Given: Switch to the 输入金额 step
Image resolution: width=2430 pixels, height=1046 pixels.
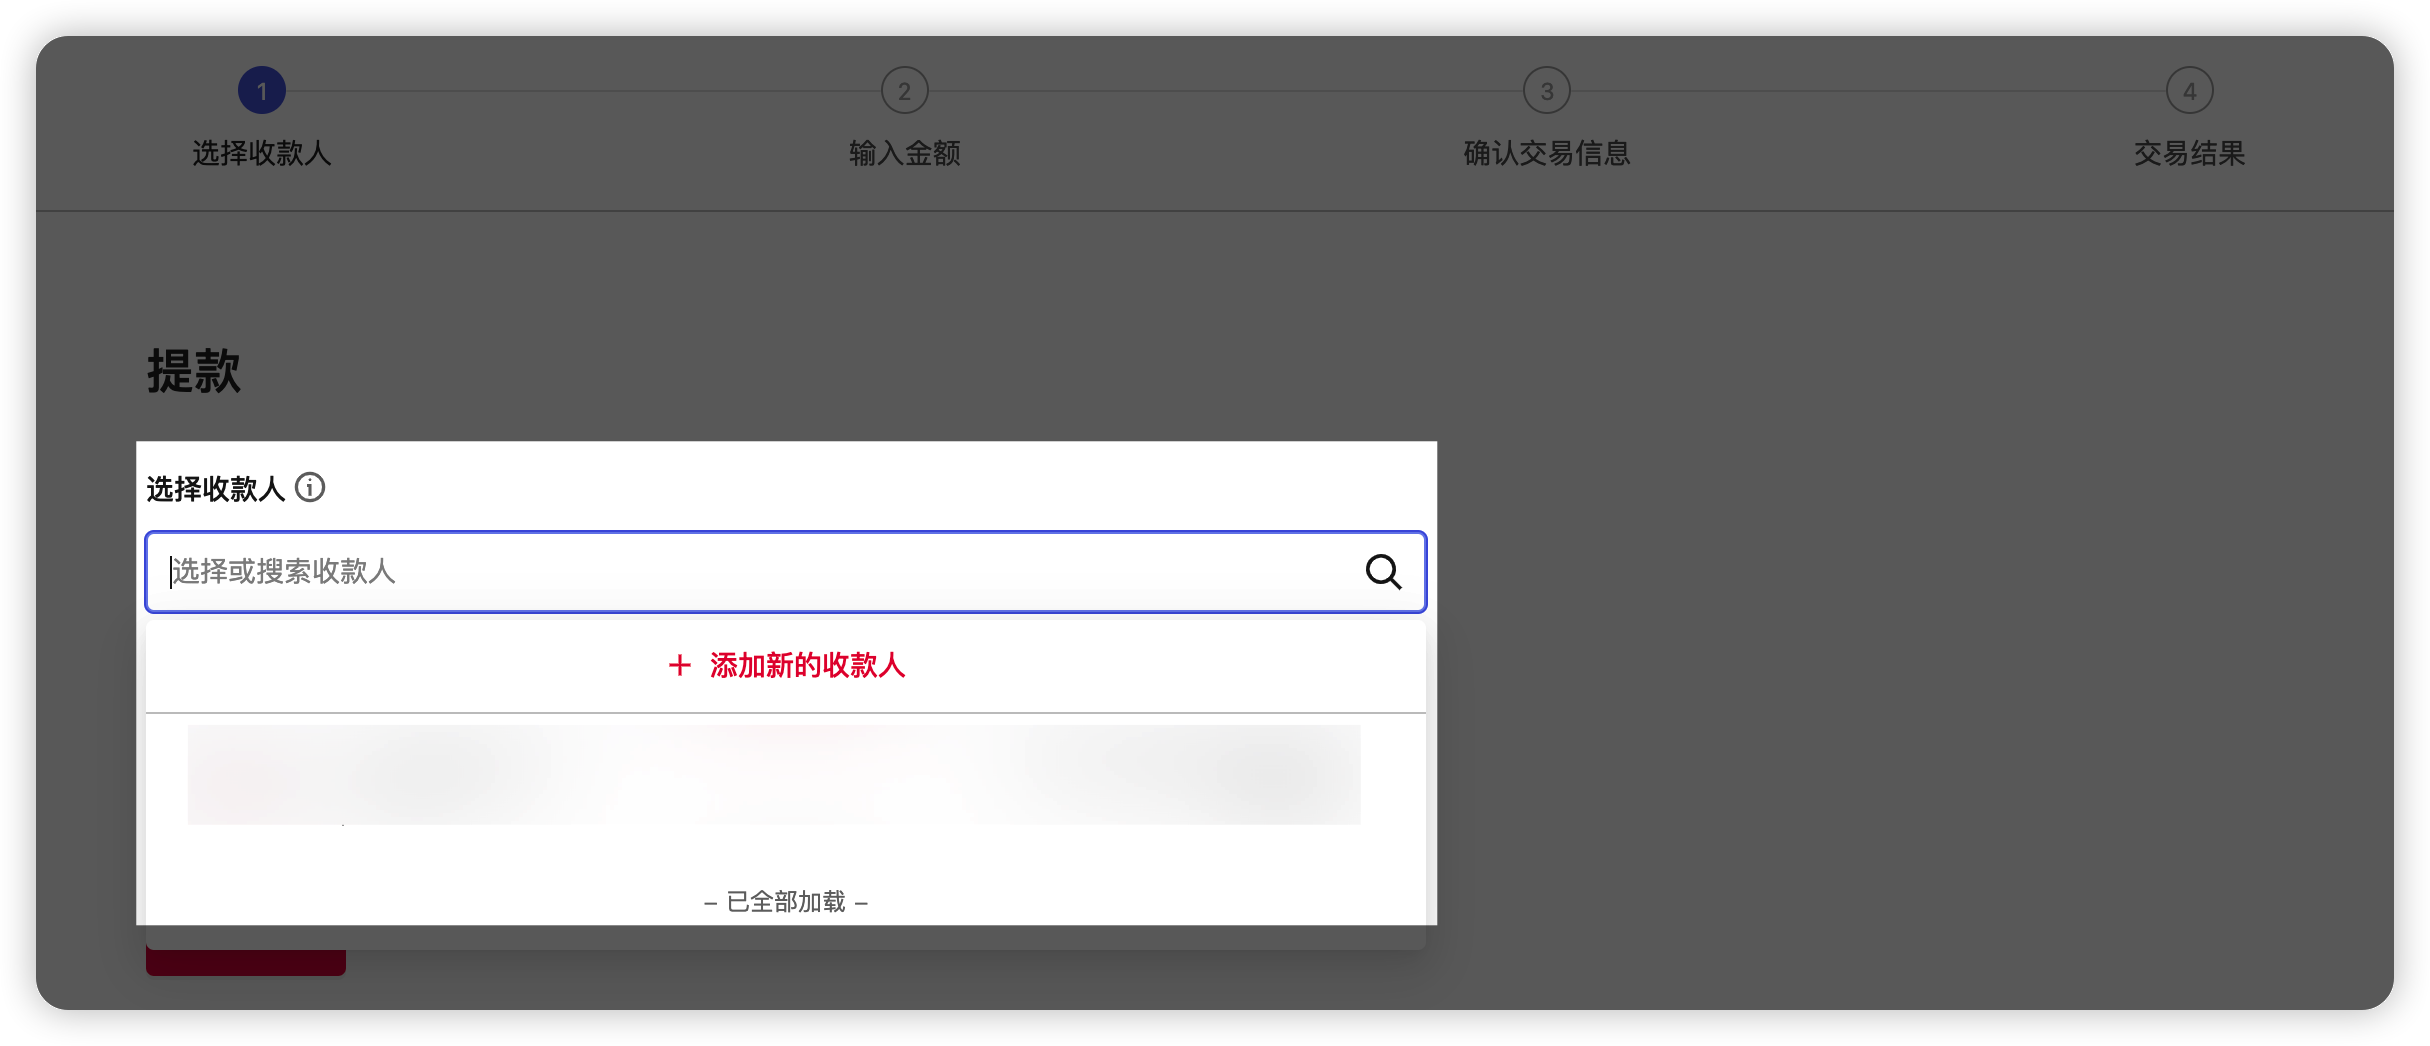Looking at the screenshot, I should tap(903, 154).
